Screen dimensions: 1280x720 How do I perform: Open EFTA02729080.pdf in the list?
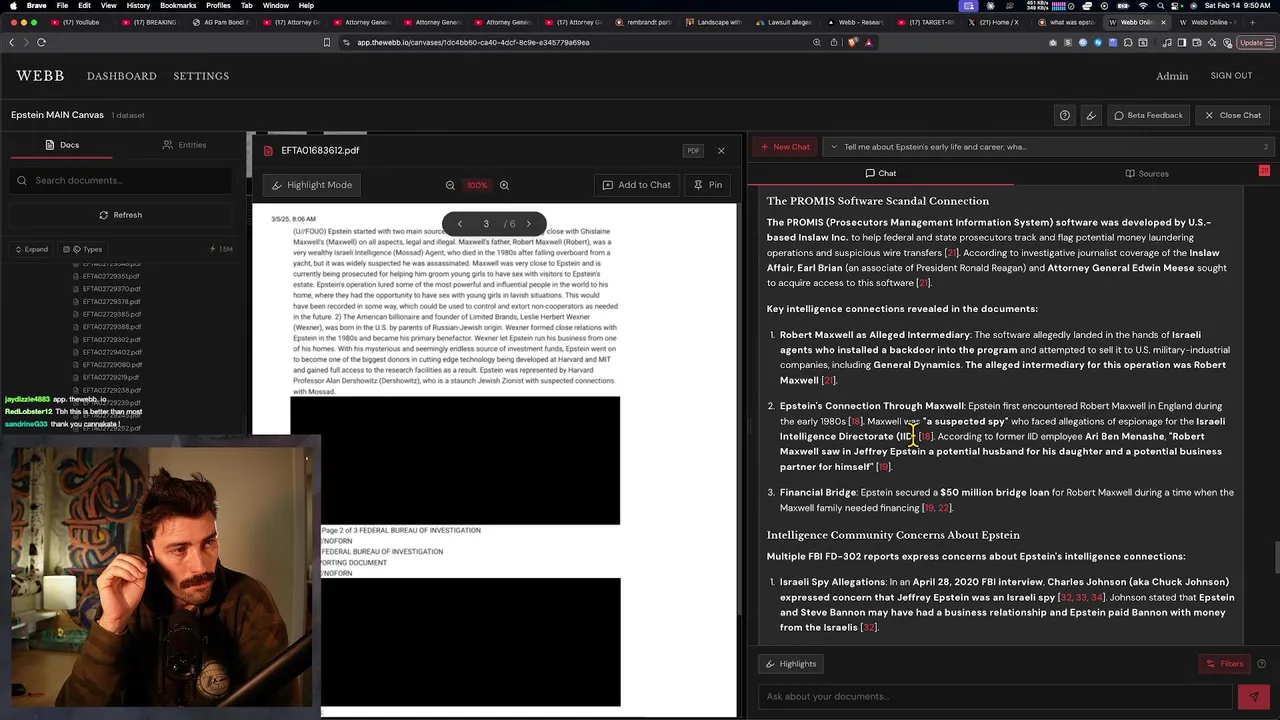[x=111, y=365]
